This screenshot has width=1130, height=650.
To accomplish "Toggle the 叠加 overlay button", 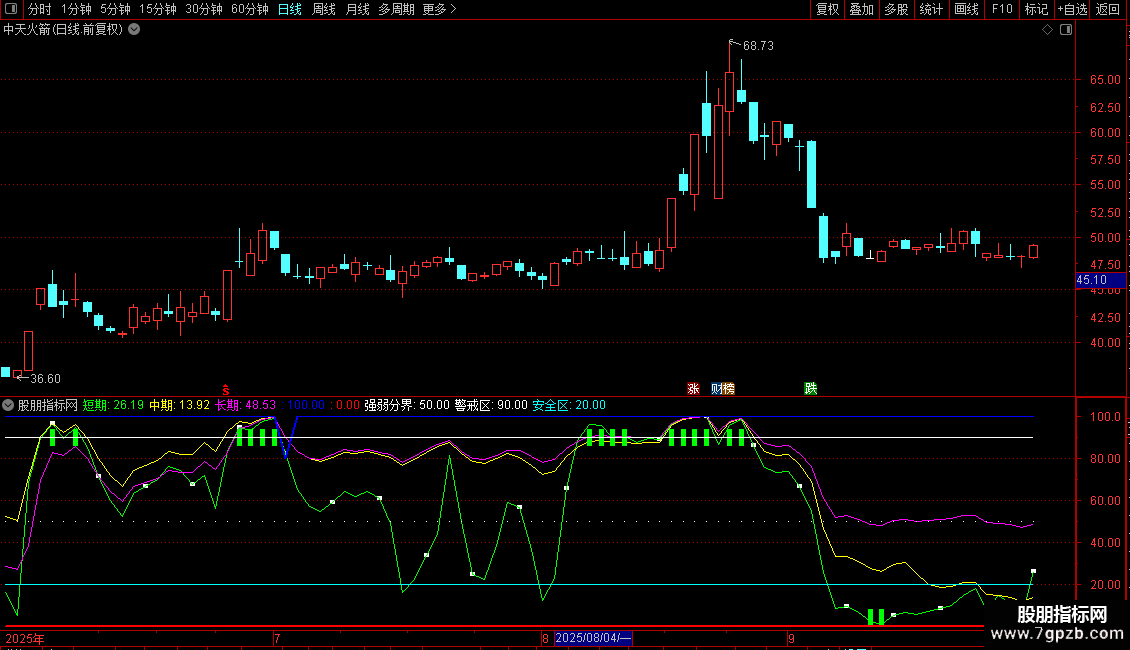I will tap(861, 10).
